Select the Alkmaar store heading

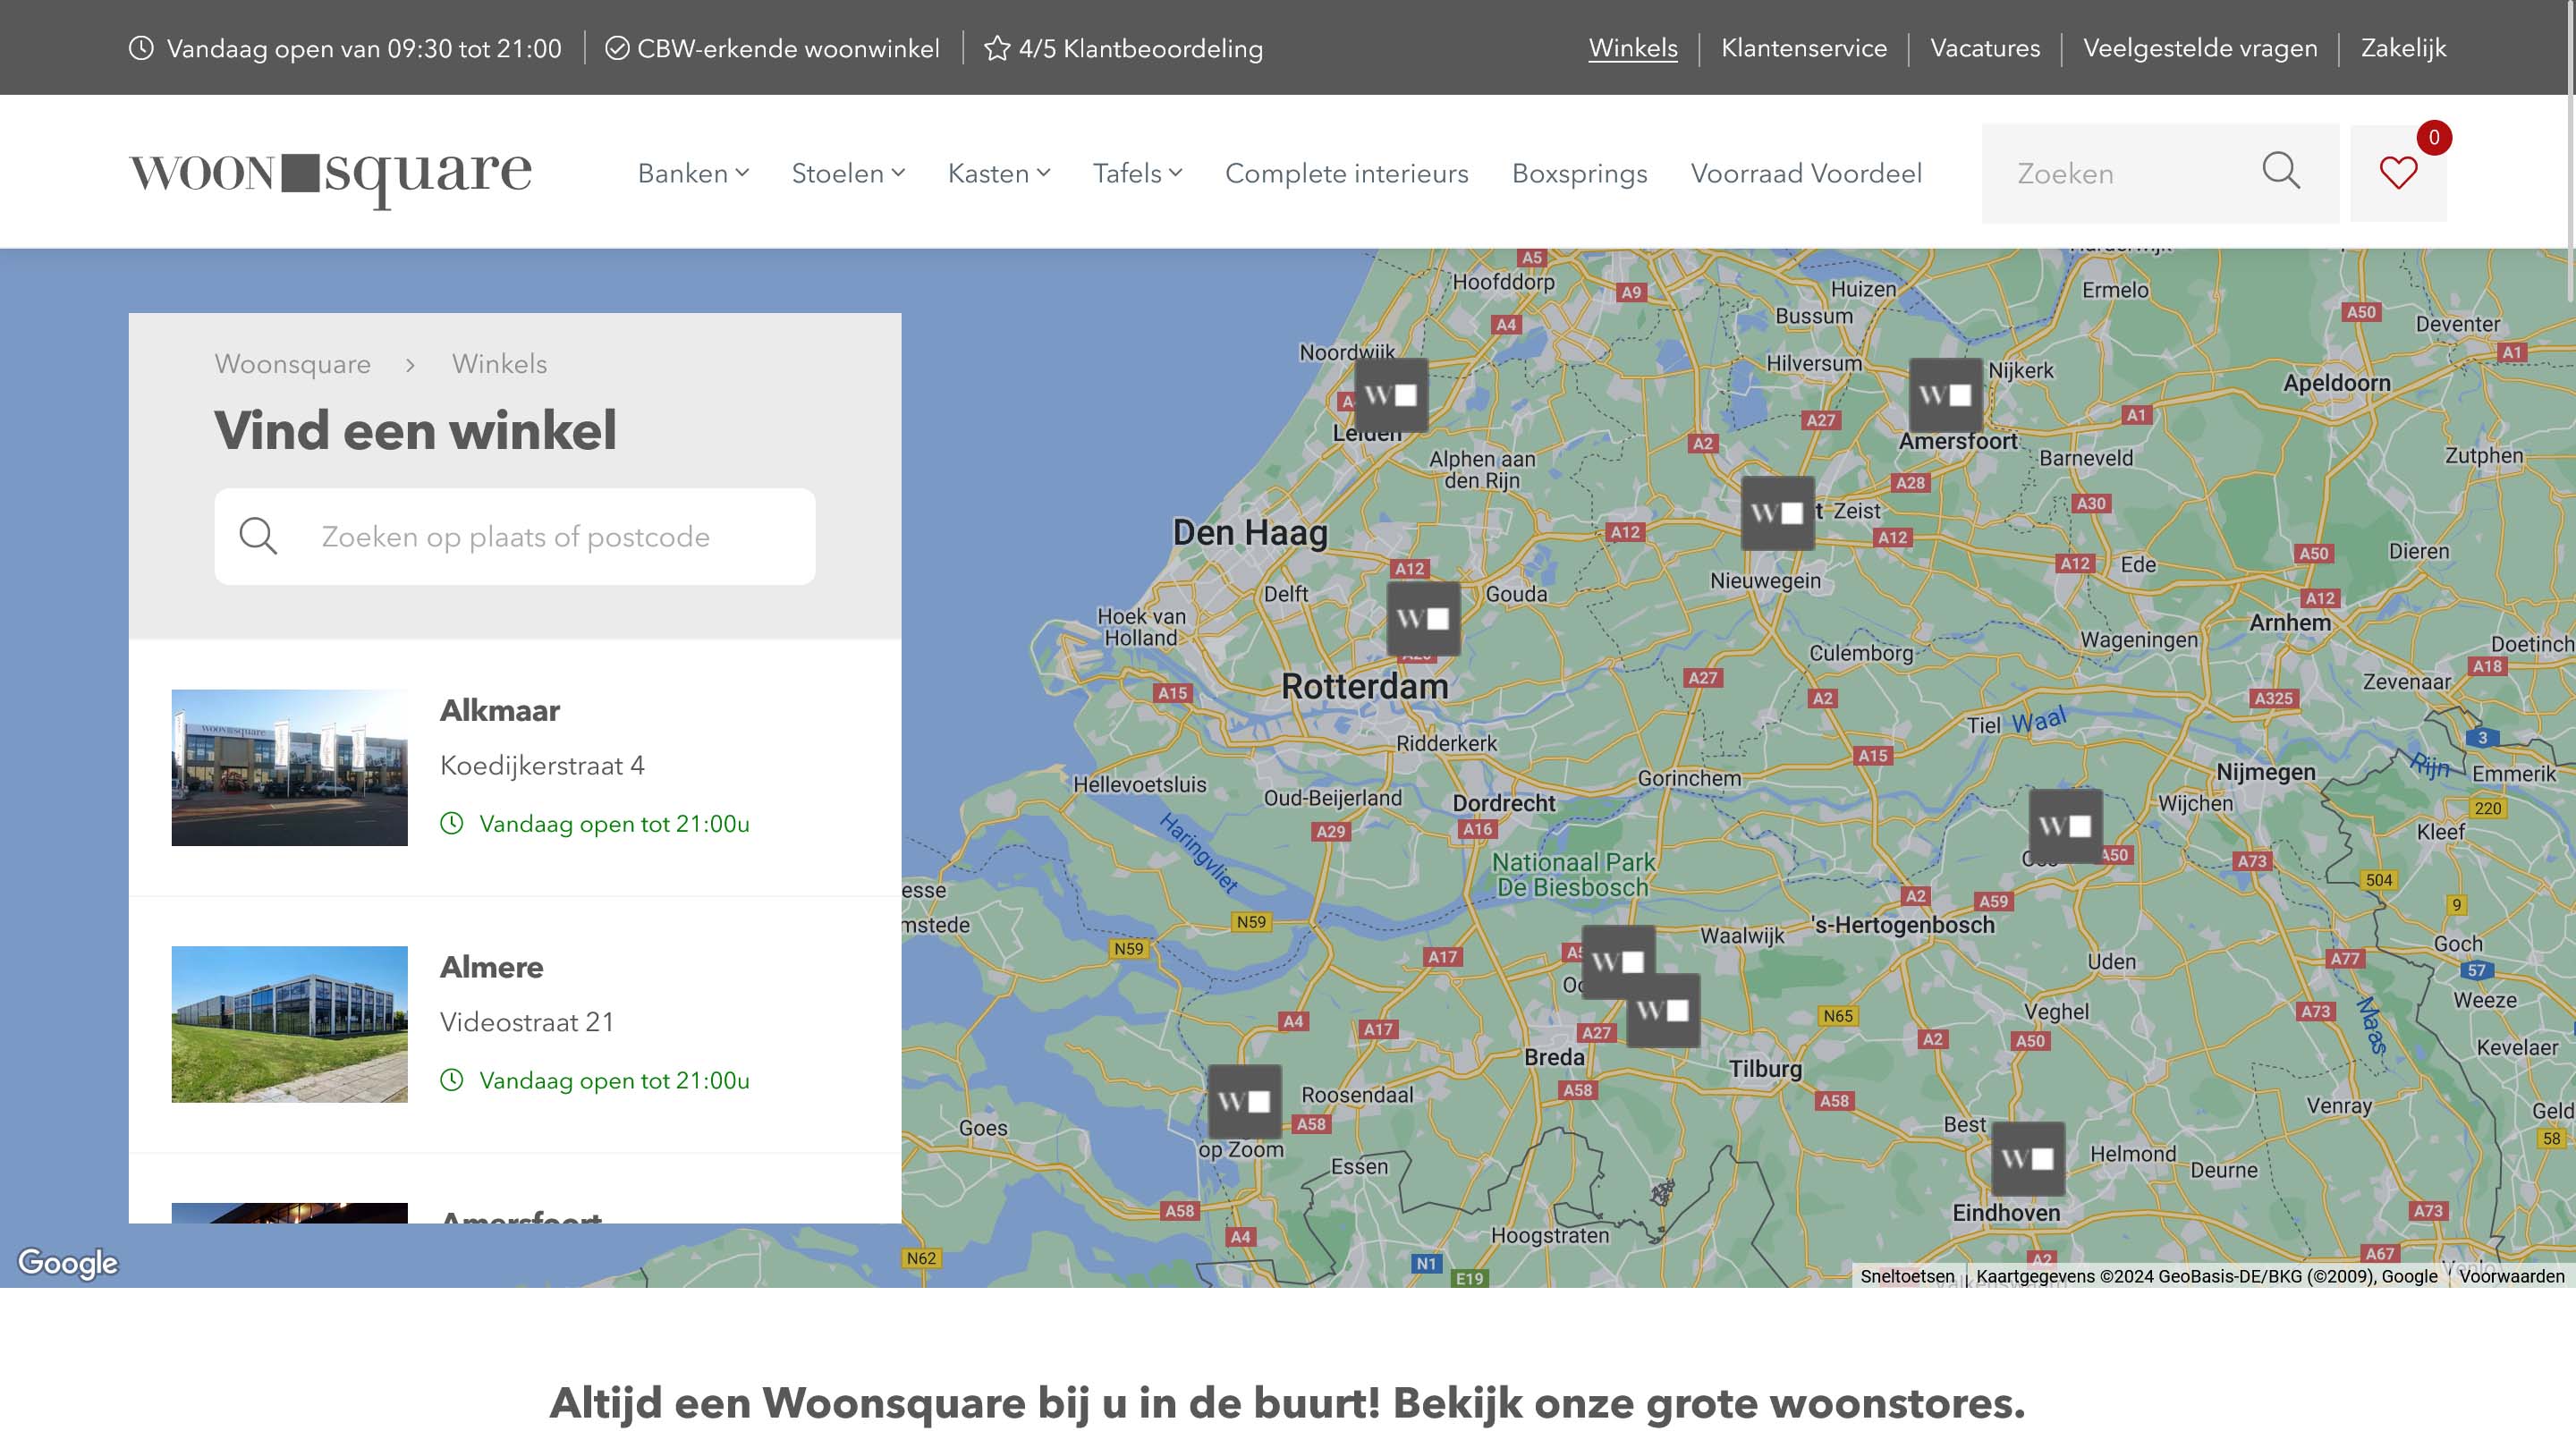pyautogui.click(x=500, y=710)
